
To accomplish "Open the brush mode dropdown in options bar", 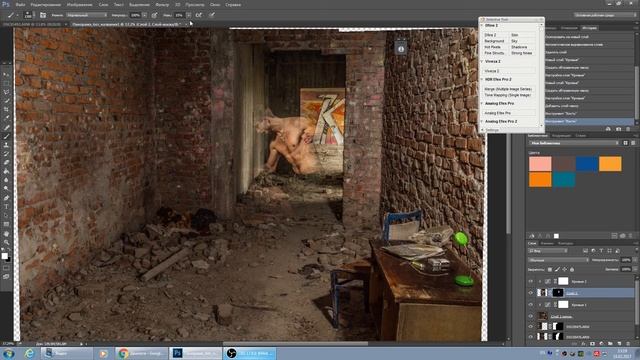I will point(87,15).
